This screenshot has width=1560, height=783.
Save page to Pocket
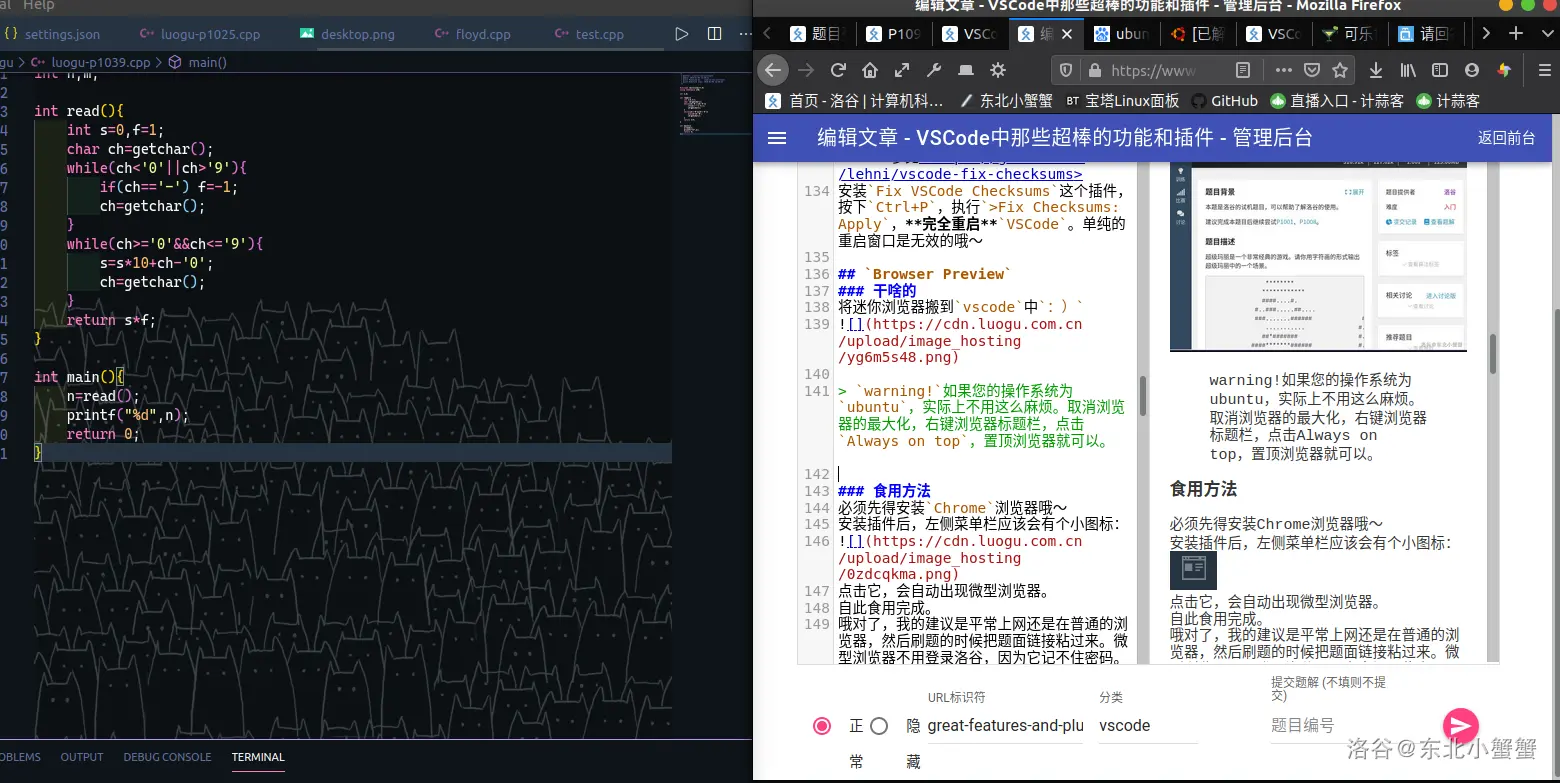click(1312, 70)
